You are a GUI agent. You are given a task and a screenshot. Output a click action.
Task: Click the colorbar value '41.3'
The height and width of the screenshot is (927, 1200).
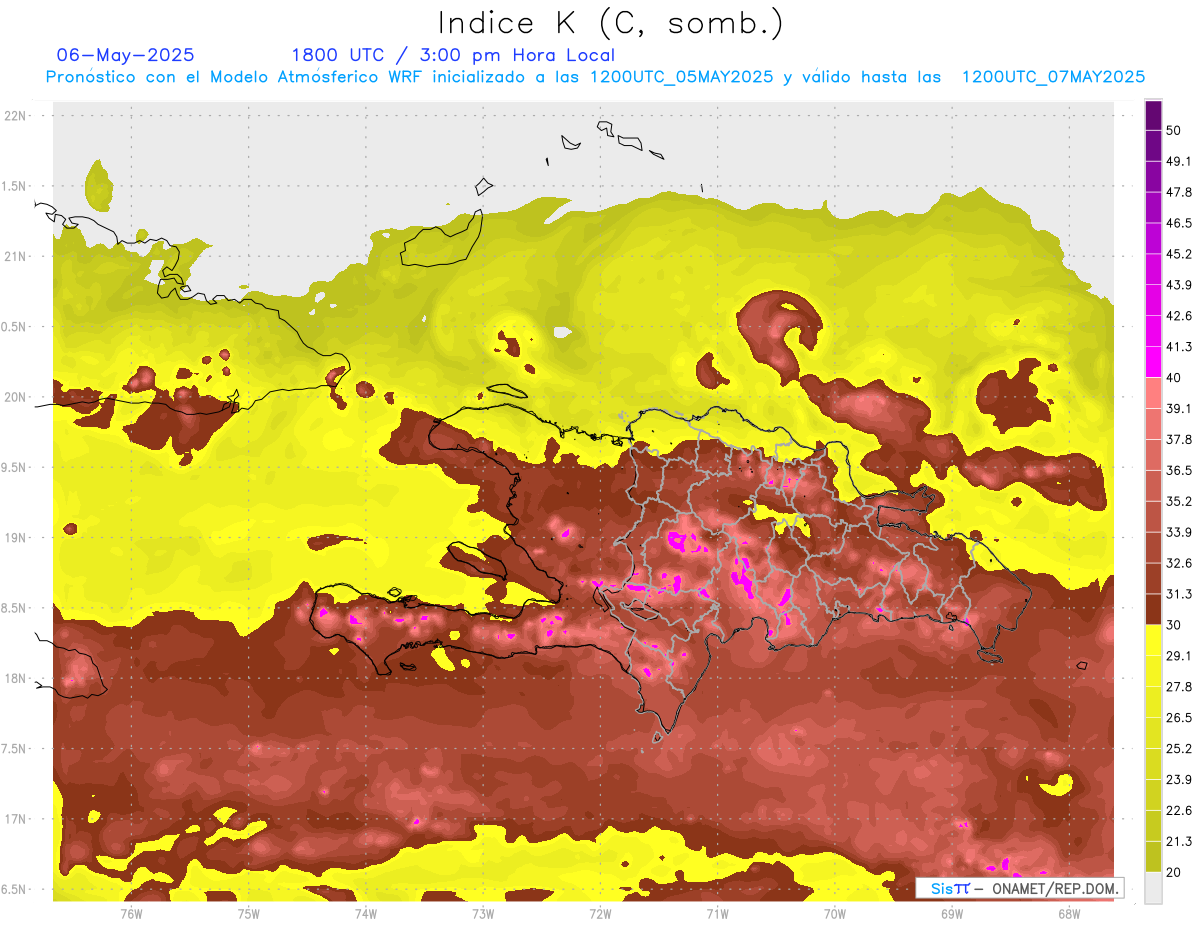(1178, 348)
